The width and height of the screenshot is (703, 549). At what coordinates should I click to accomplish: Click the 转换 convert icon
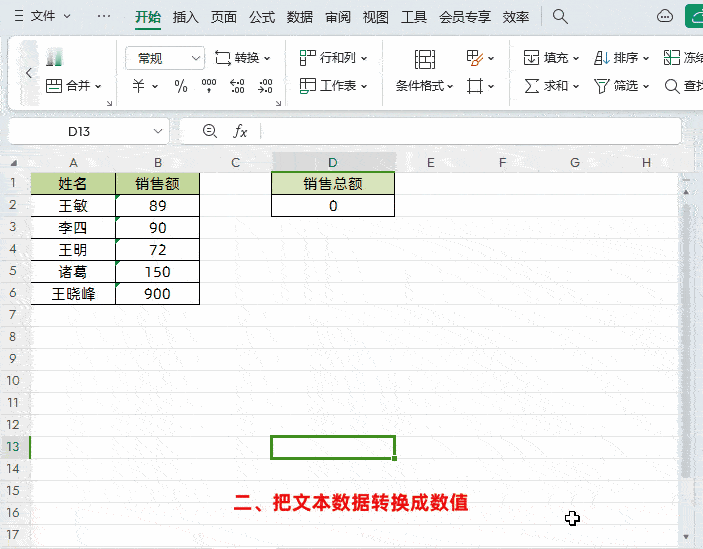(223, 58)
